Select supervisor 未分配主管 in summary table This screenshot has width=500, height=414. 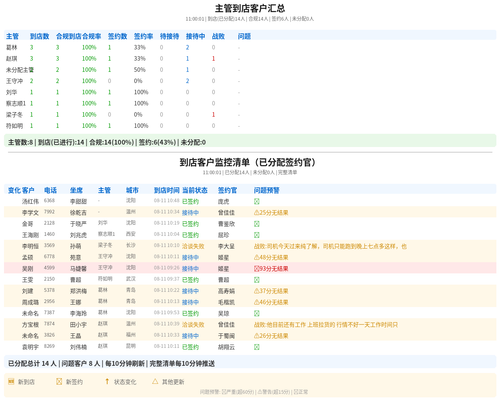20,70
